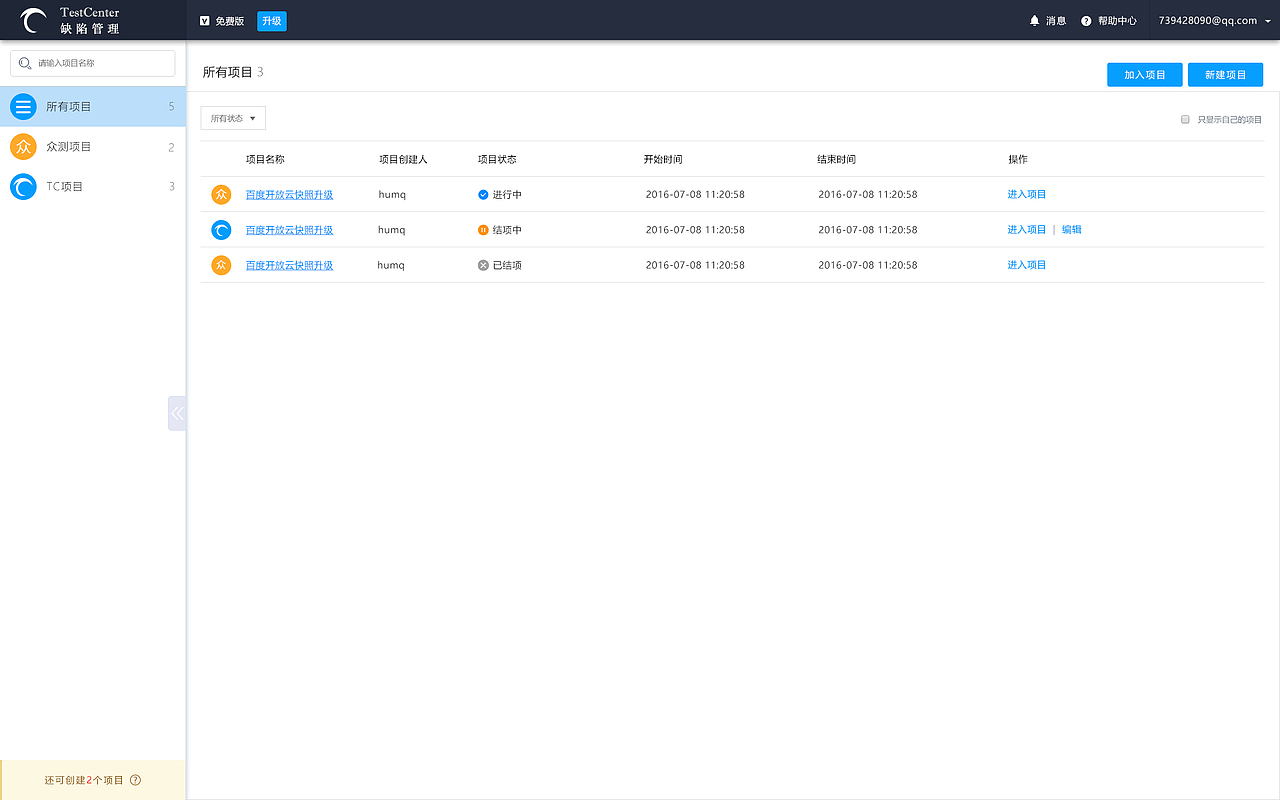Viewport: 1280px width, 800px height.
Task: Click the question icon beside 还可创建2个项目
Action: tap(136, 780)
